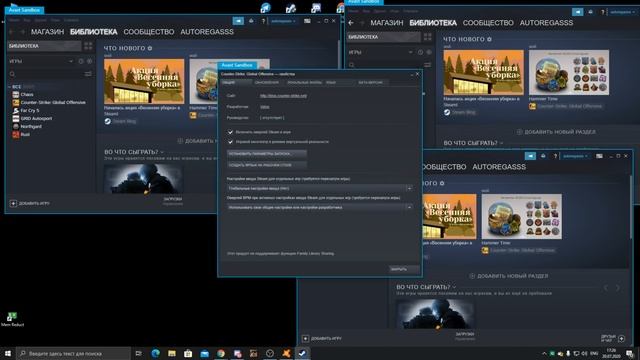Click ДОБАВИТЬ НОВЫЙ РАЗДЕЛ in bottom-right window
This screenshot has height=360, width=640.
point(509,276)
